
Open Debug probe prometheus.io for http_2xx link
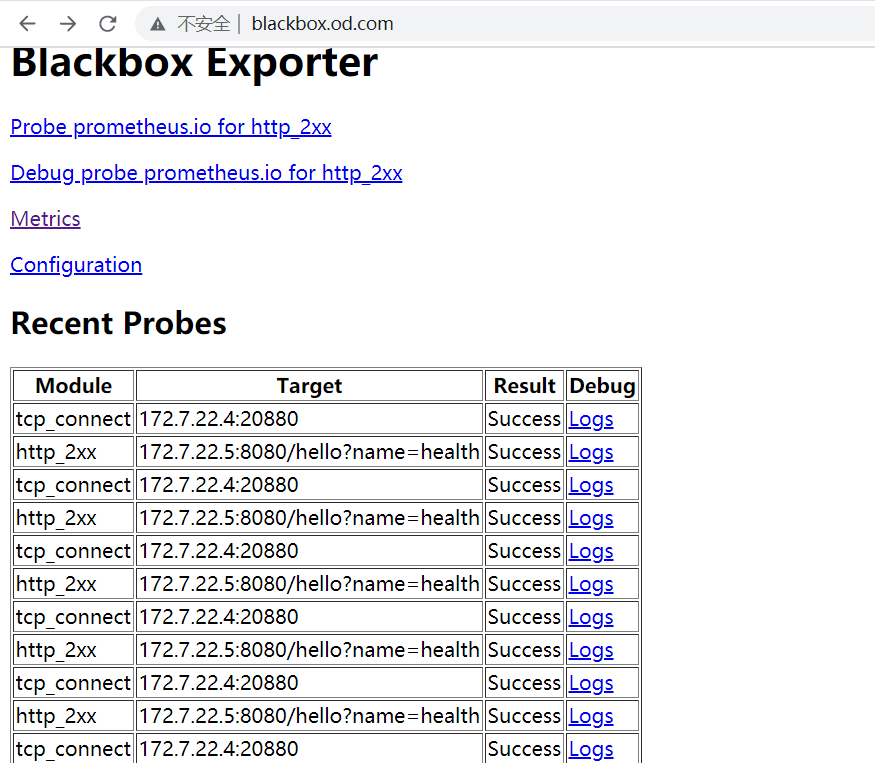206,173
